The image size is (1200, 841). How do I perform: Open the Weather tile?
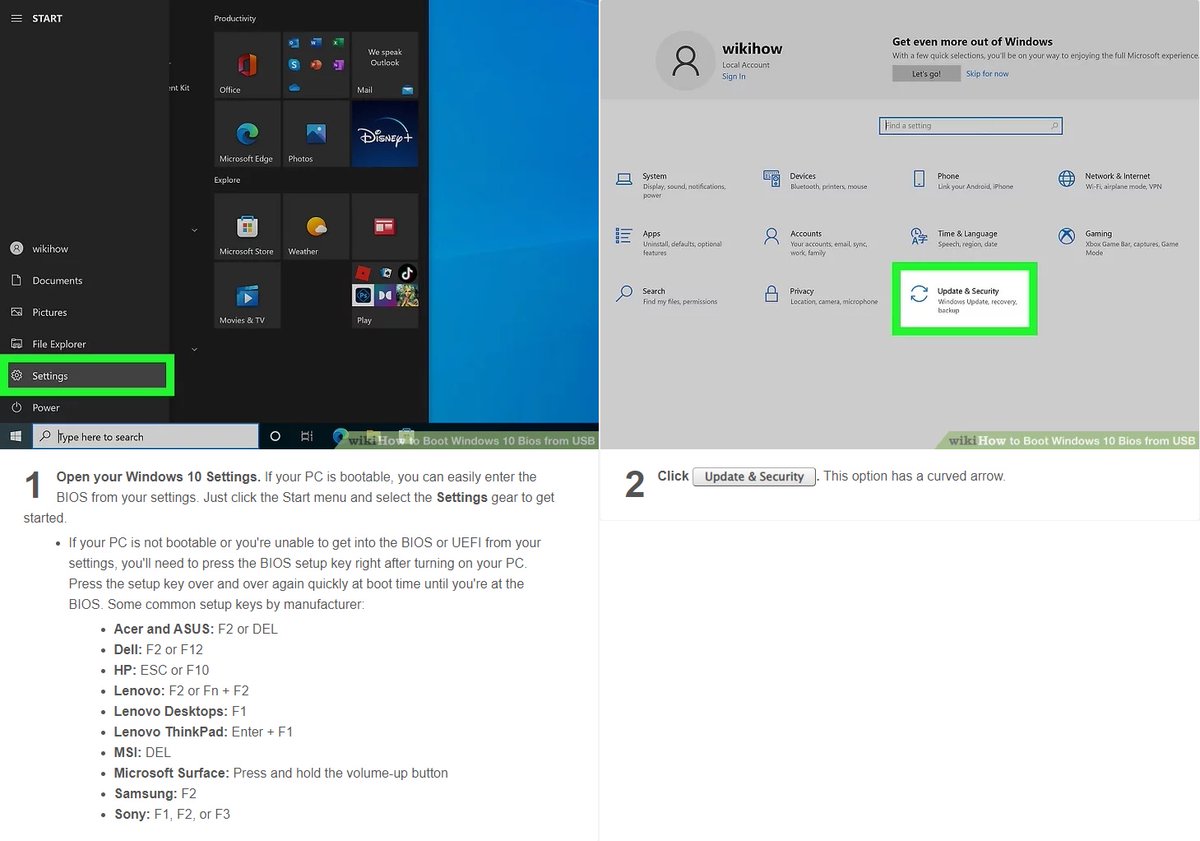tap(316, 226)
